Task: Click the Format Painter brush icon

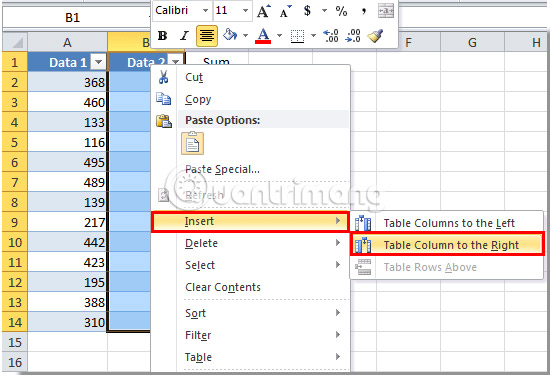Action: 375,36
